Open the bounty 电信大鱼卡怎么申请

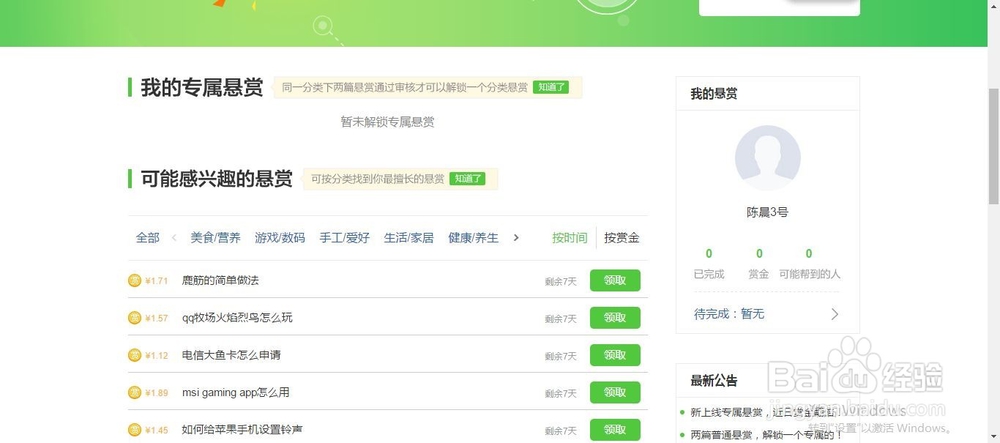(x=231, y=355)
